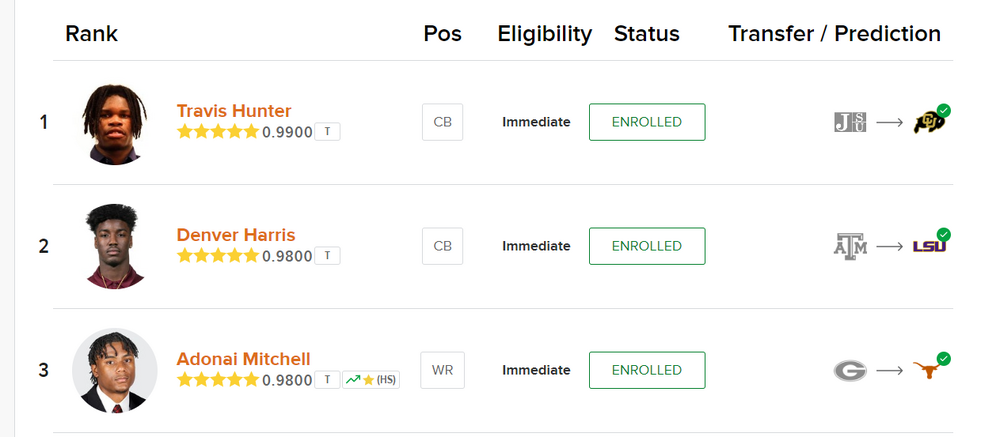Click the Colorado Buffaloes logo for Travis Hunter
This screenshot has height=437, width=1000.
pyautogui.click(x=929, y=122)
